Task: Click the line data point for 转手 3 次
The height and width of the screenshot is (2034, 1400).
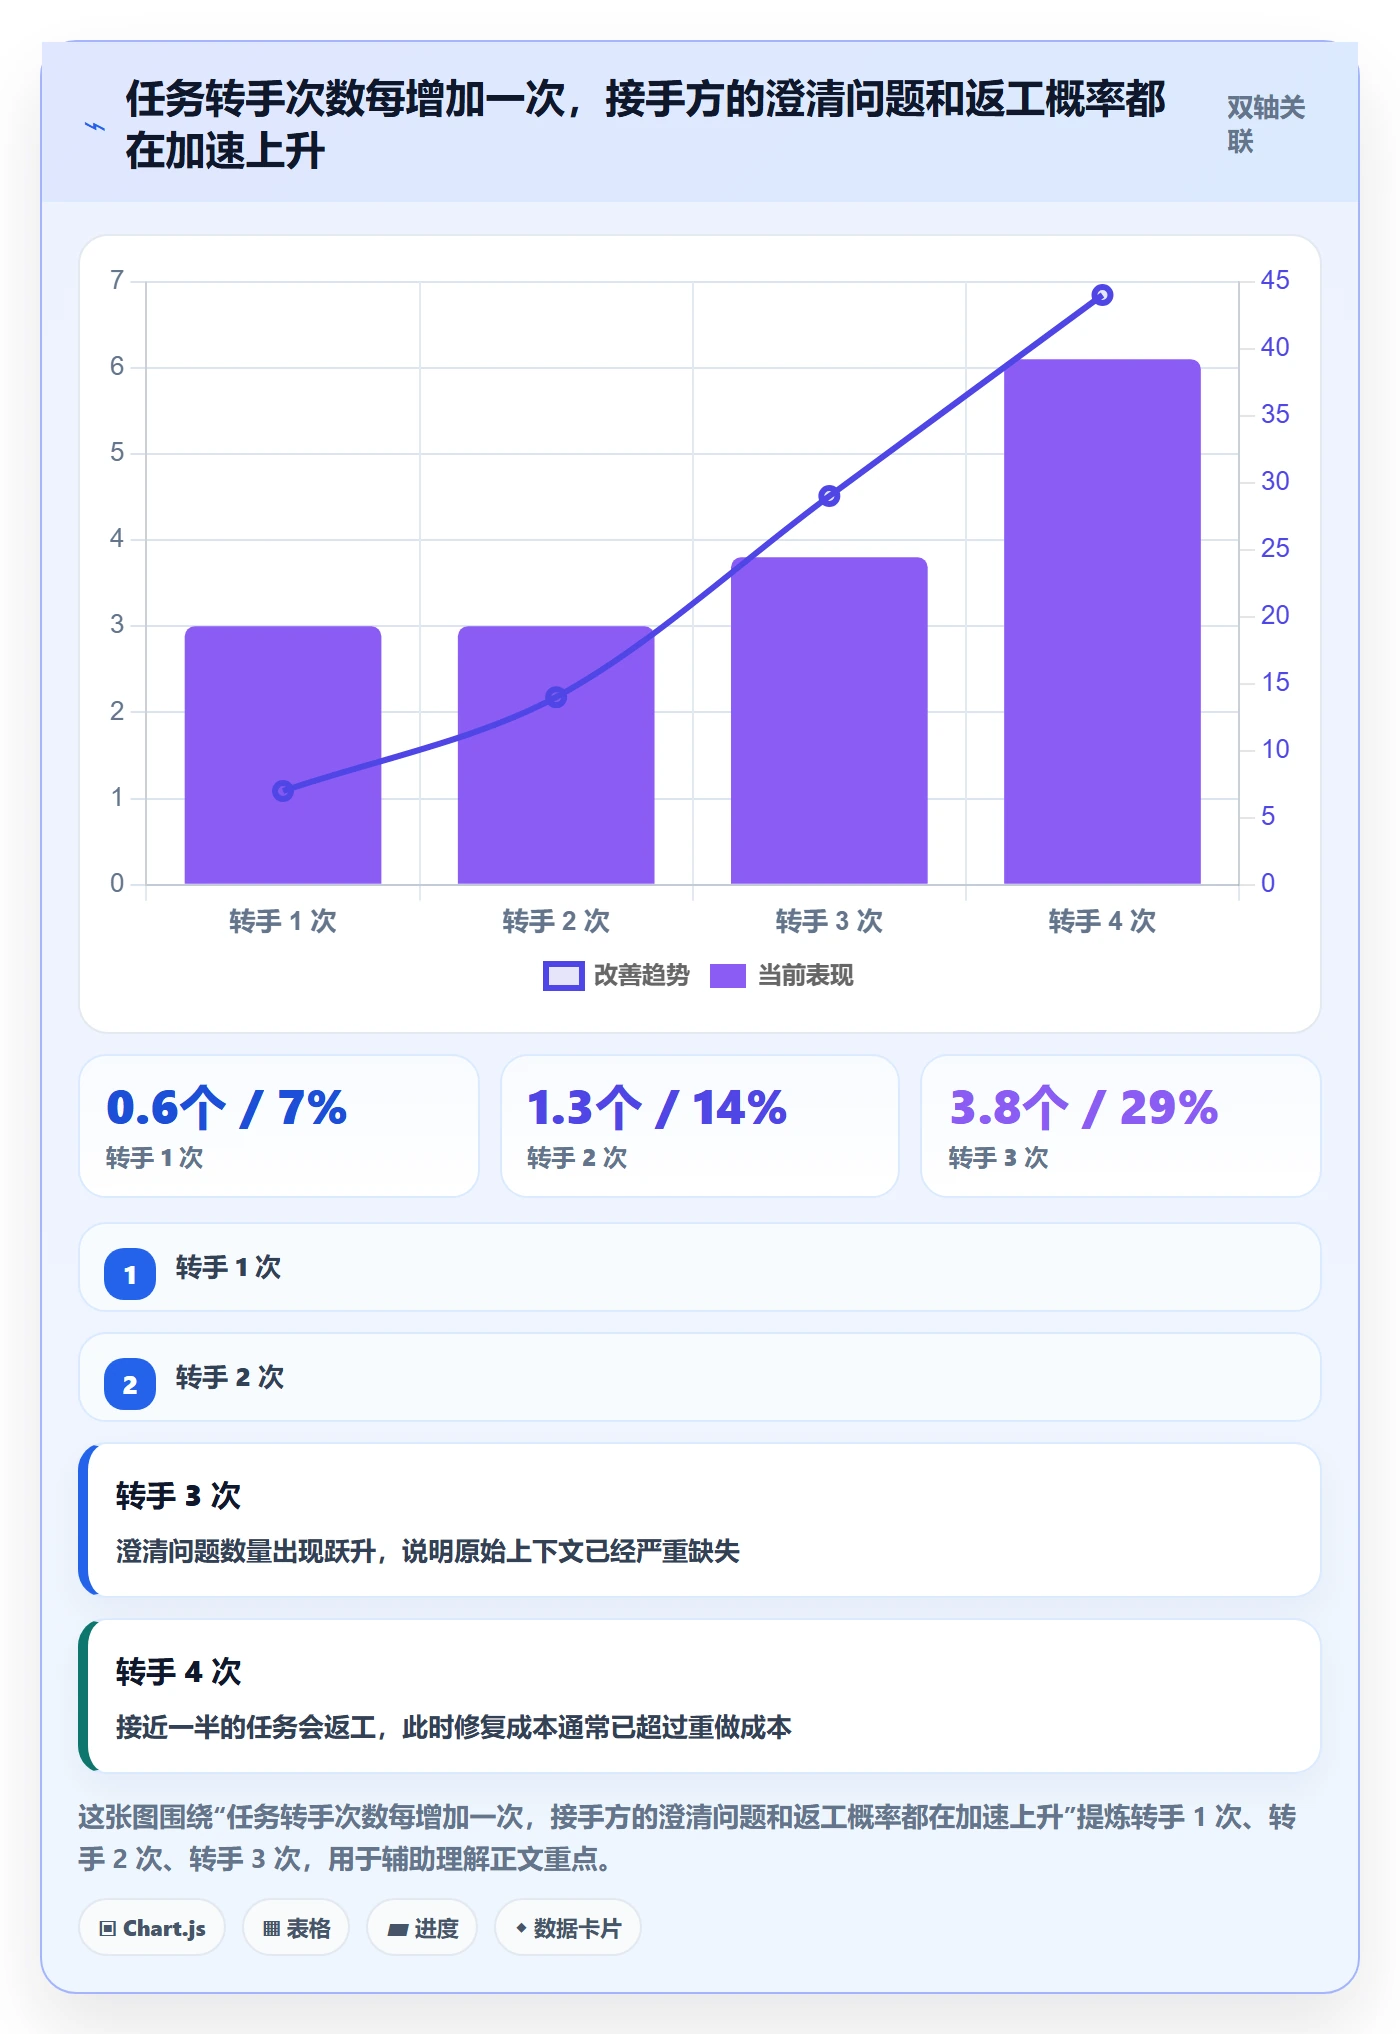Action: [829, 496]
